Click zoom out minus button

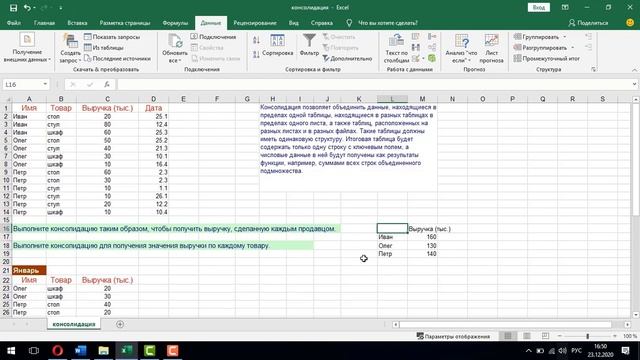click(x=560, y=336)
